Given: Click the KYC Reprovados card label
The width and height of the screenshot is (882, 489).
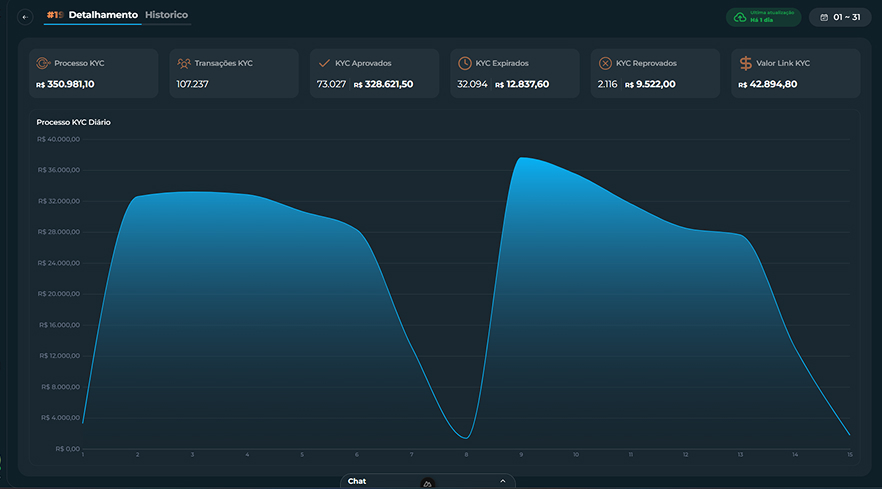Looking at the screenshot, I should pyautogui.click(x=646, y=63).
